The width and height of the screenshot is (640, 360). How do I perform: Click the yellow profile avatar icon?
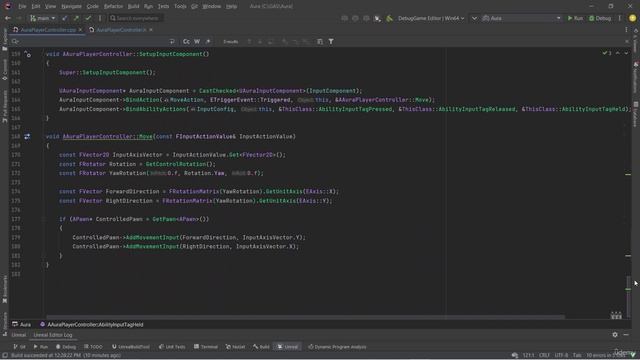632,18
